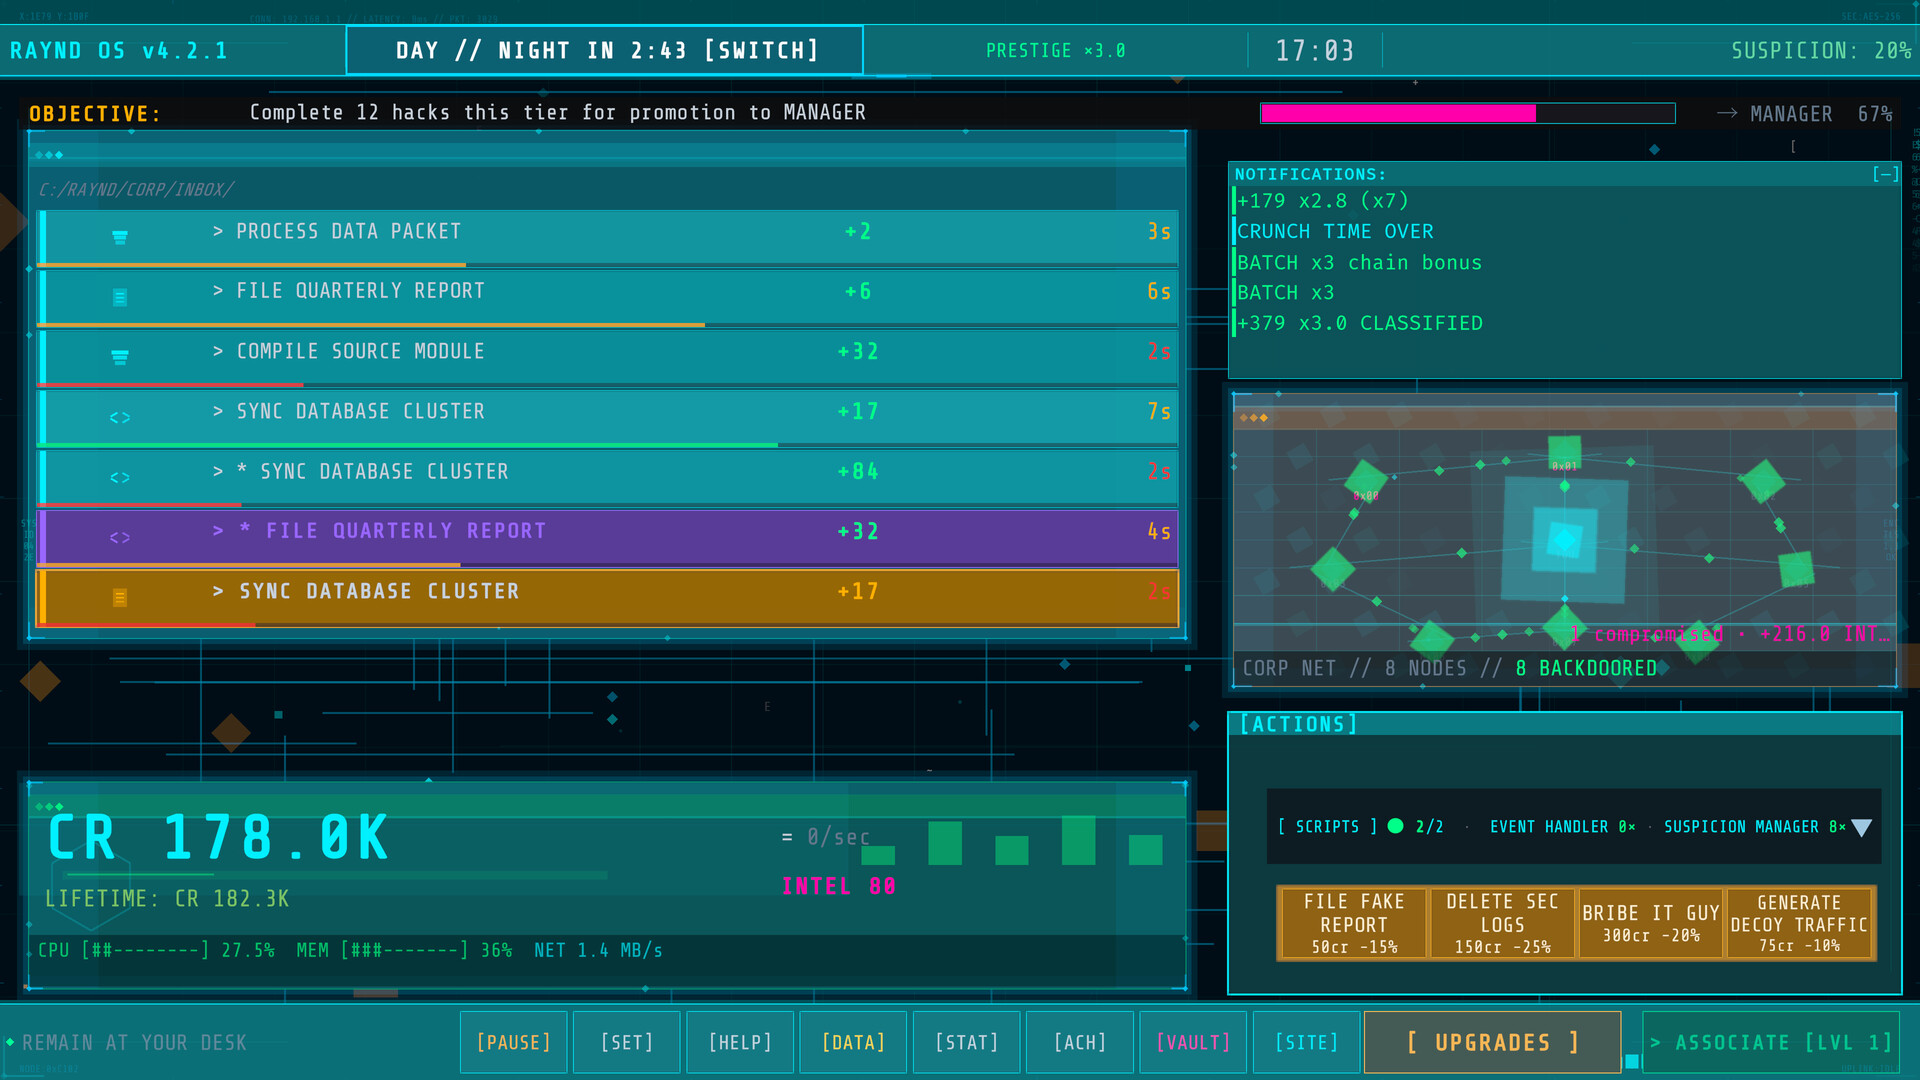Select the 0x01 node in Corp Net map

[x=1564, y=452]
